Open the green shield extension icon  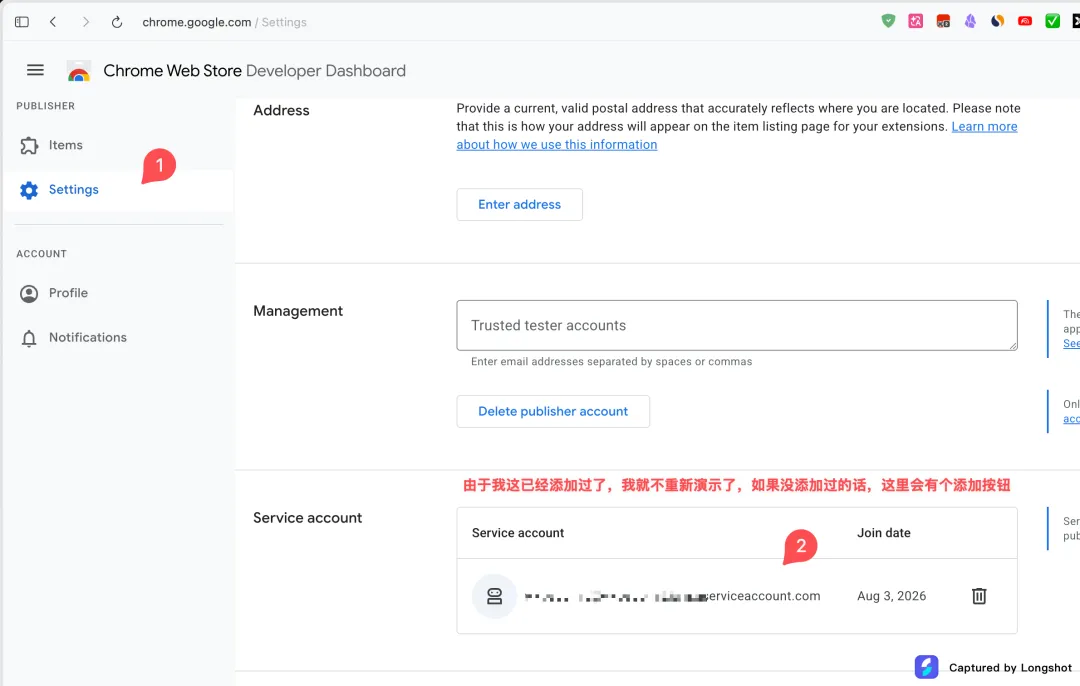click(x=889, y=21)
